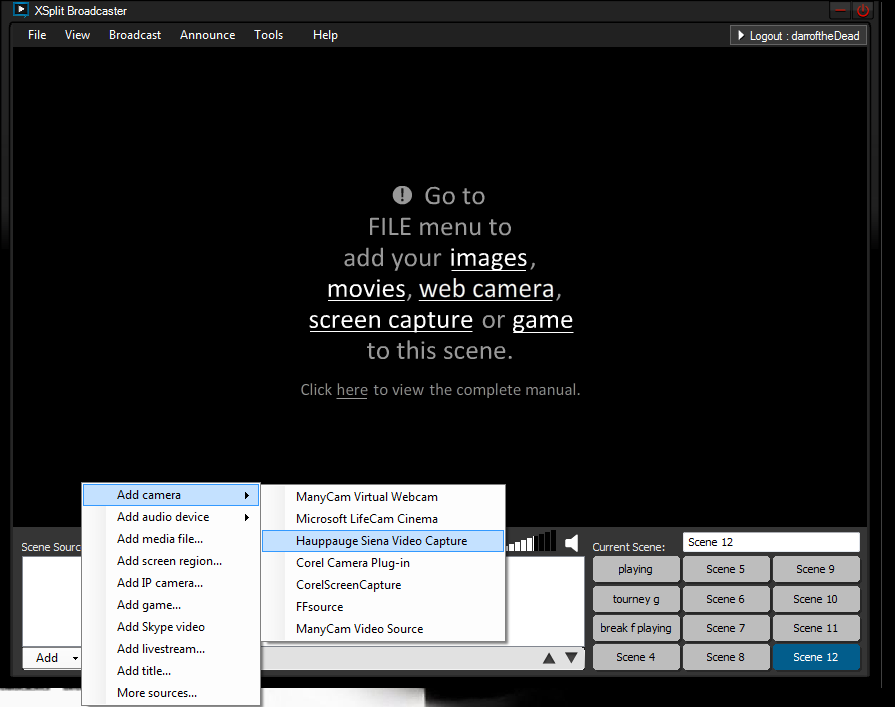Choose Add title from the menu
Screen dimensions: 895x707
pyautogui.click(x=171, y=670)
